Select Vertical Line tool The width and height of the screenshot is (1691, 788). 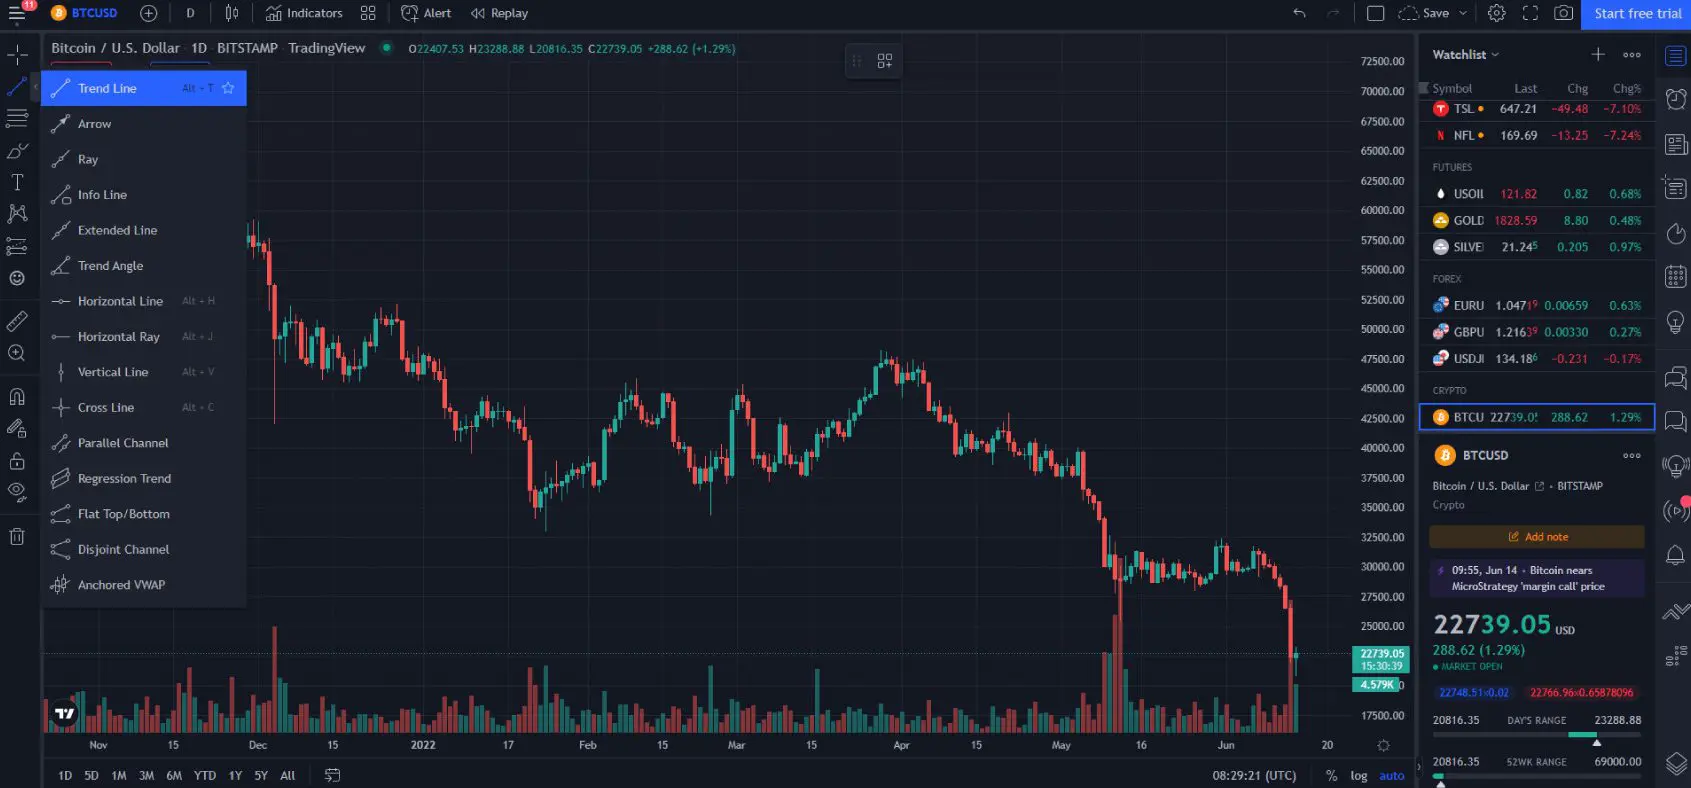(x=143, y=372)
